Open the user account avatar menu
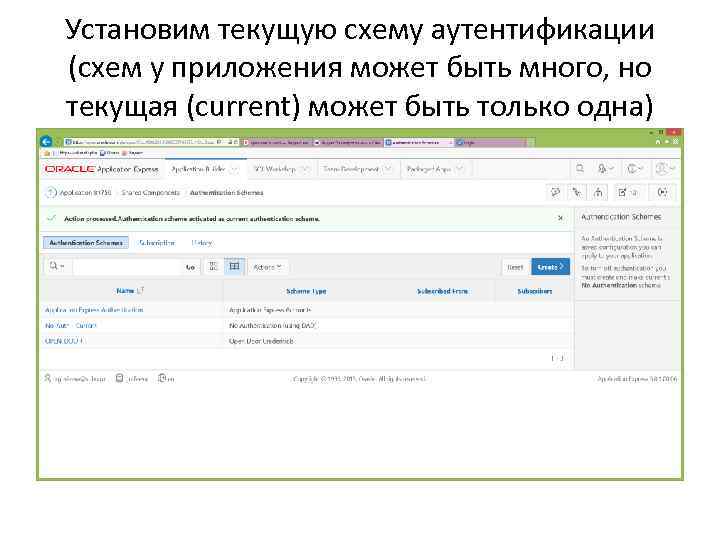Screen dimensions: 720x540 (664, 169)
